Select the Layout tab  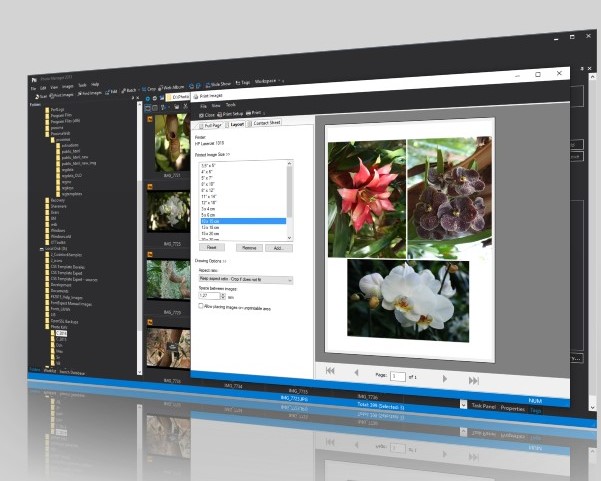click(x=235, y=125)
